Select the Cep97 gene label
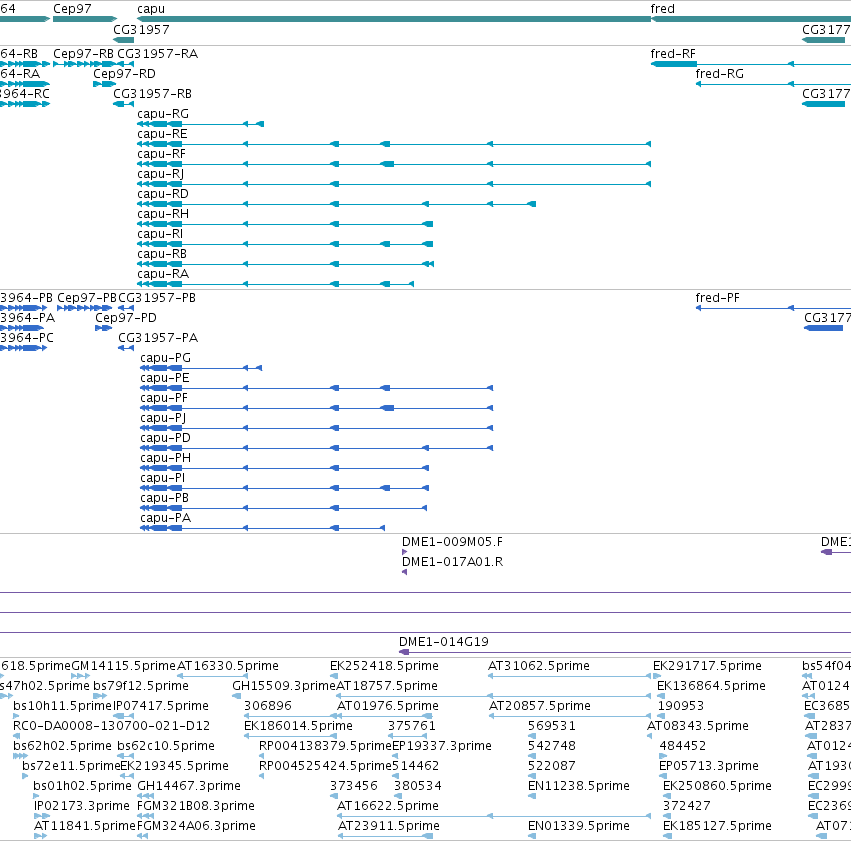The width and height of the screenshot is (851, 841). point(72,9)
